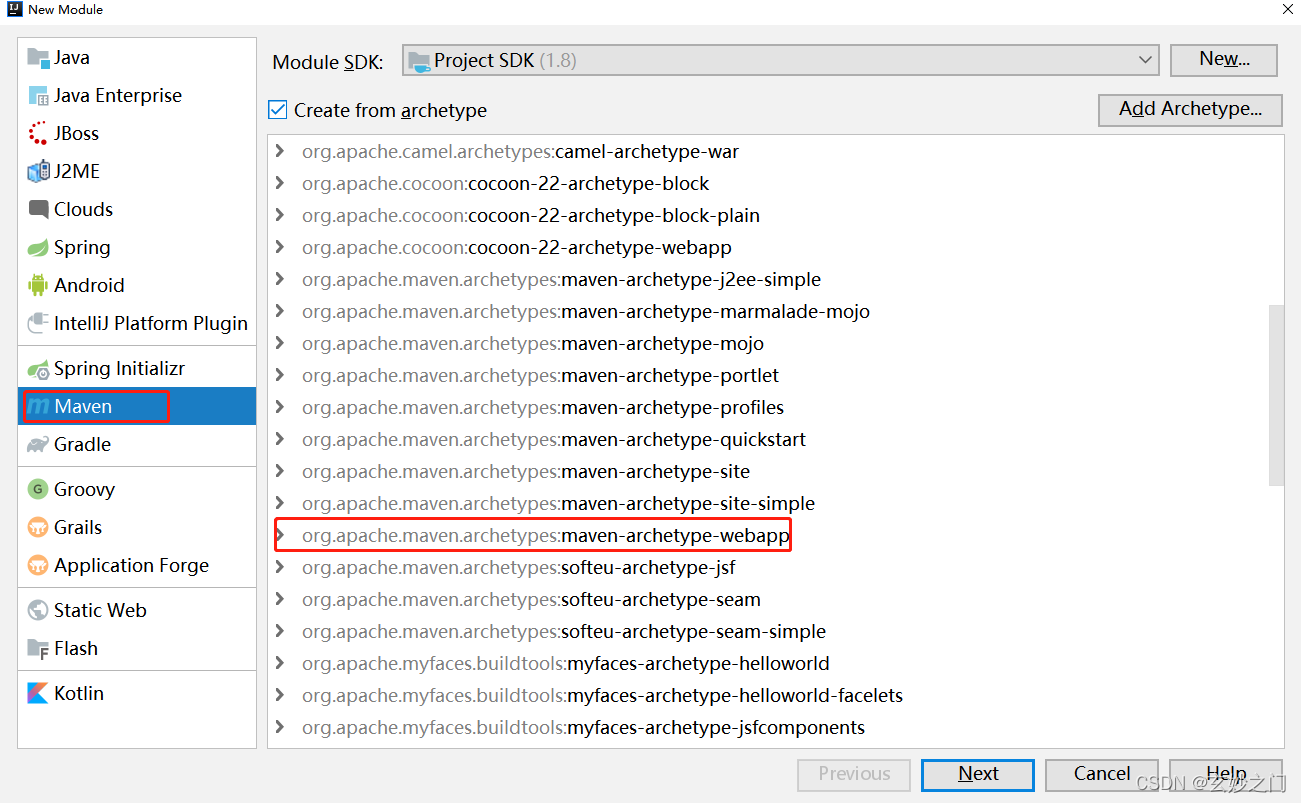Viewport: 1301px width, 803px height.
Task: Expand myfaces-archetype-helloworld-facelets node
Action: click(x=281, y=696)
